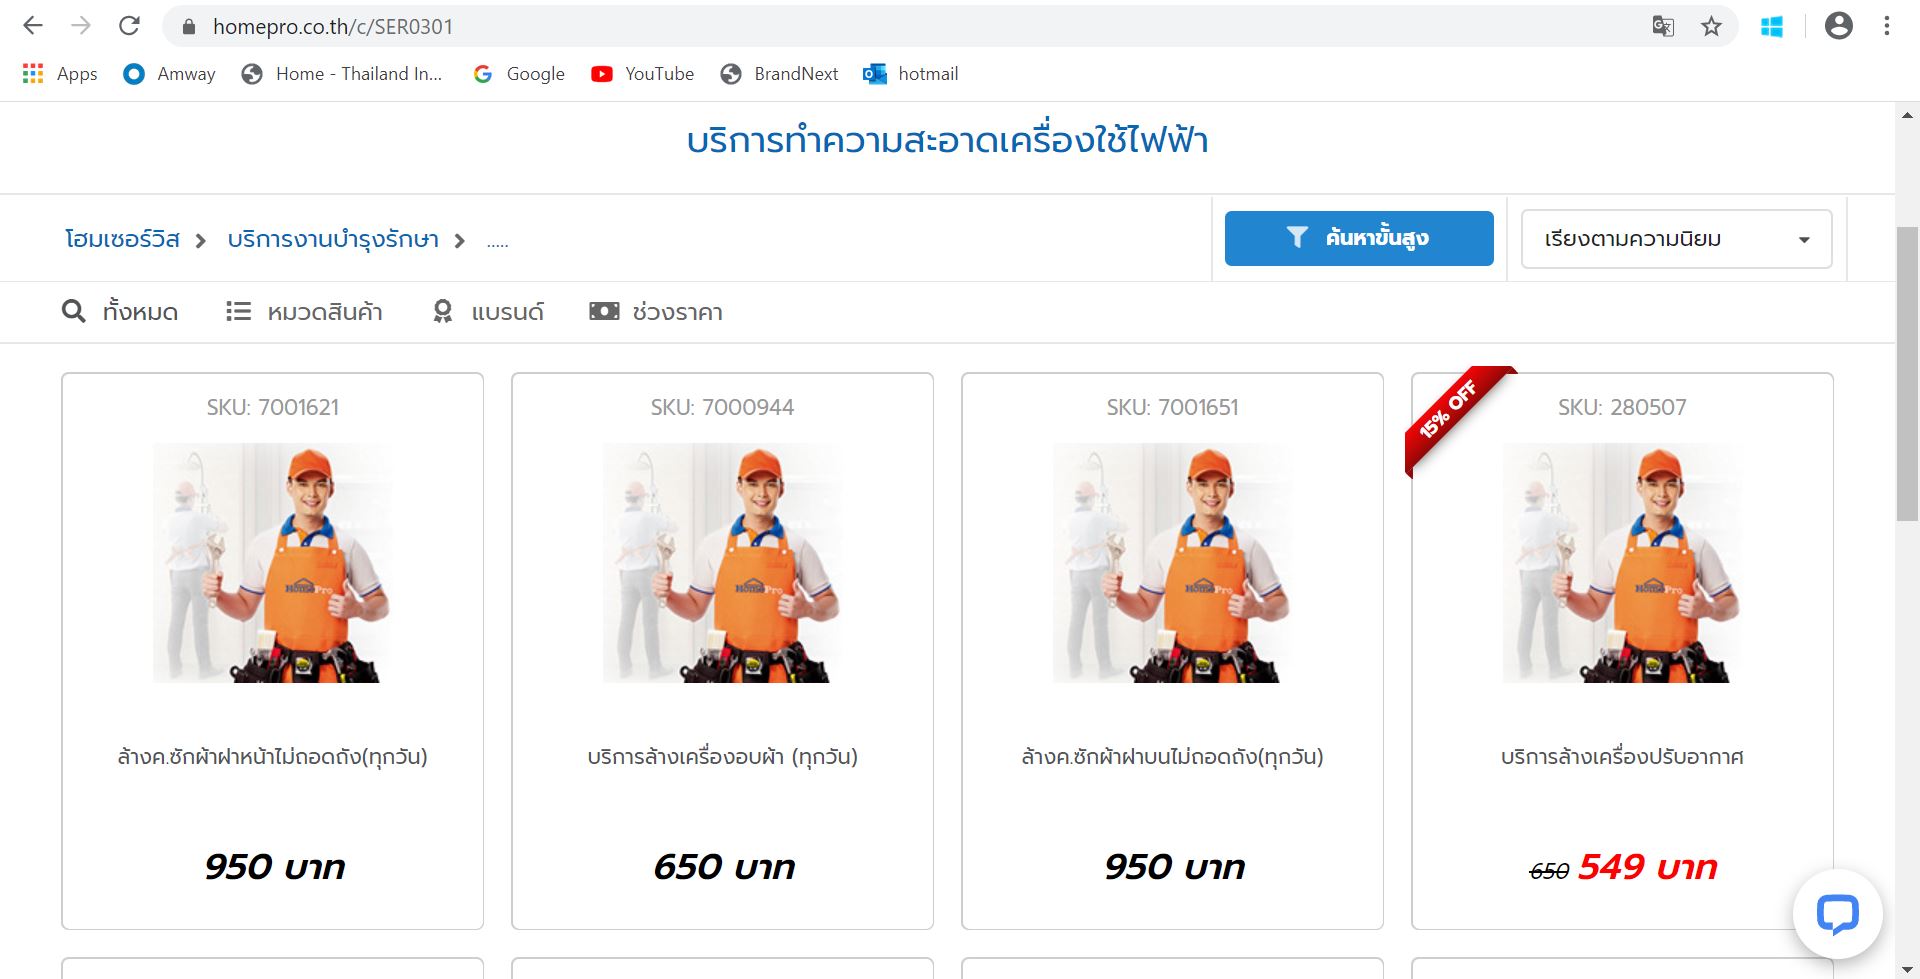This screenshot has width=1920, height=979.
Task: Open Chrome three-dot menu
Action: coord(1887,26)
